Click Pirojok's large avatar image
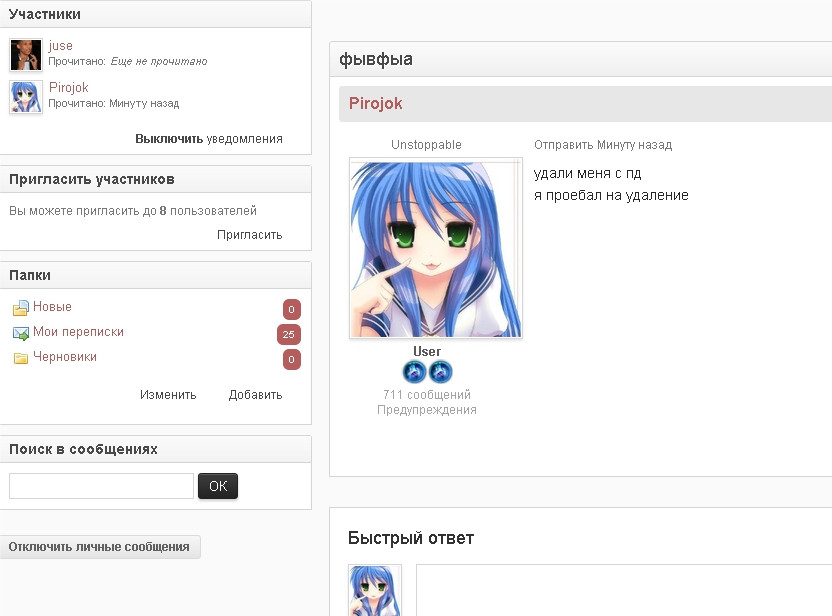 point(436,248)
